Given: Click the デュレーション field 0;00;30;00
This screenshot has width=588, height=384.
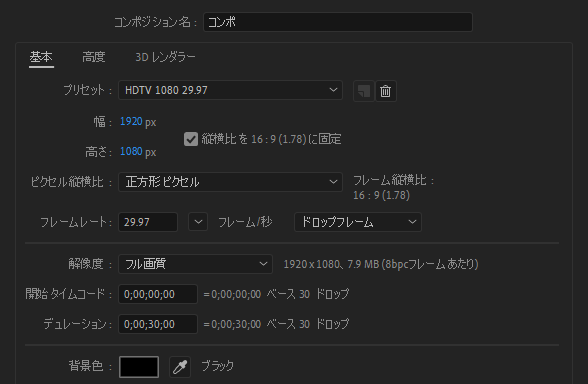Looking at the screenshot, I should pos(158,324).
